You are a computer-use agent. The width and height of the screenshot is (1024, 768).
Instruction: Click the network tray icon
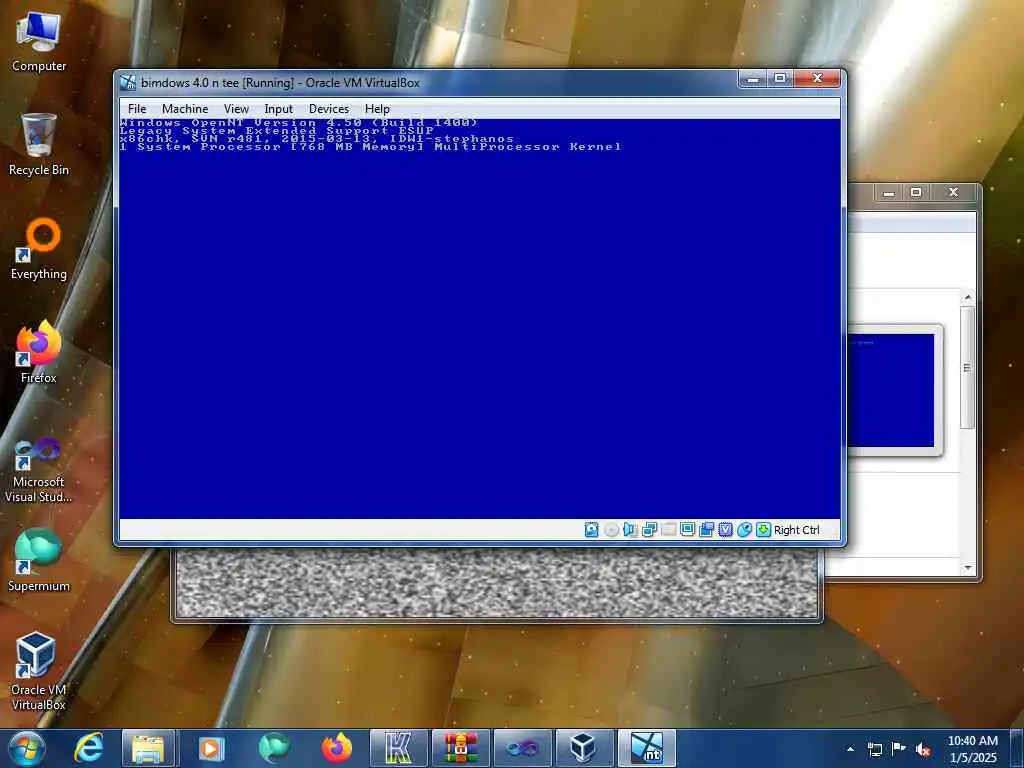pyautogui.click(x=874, y=749)
